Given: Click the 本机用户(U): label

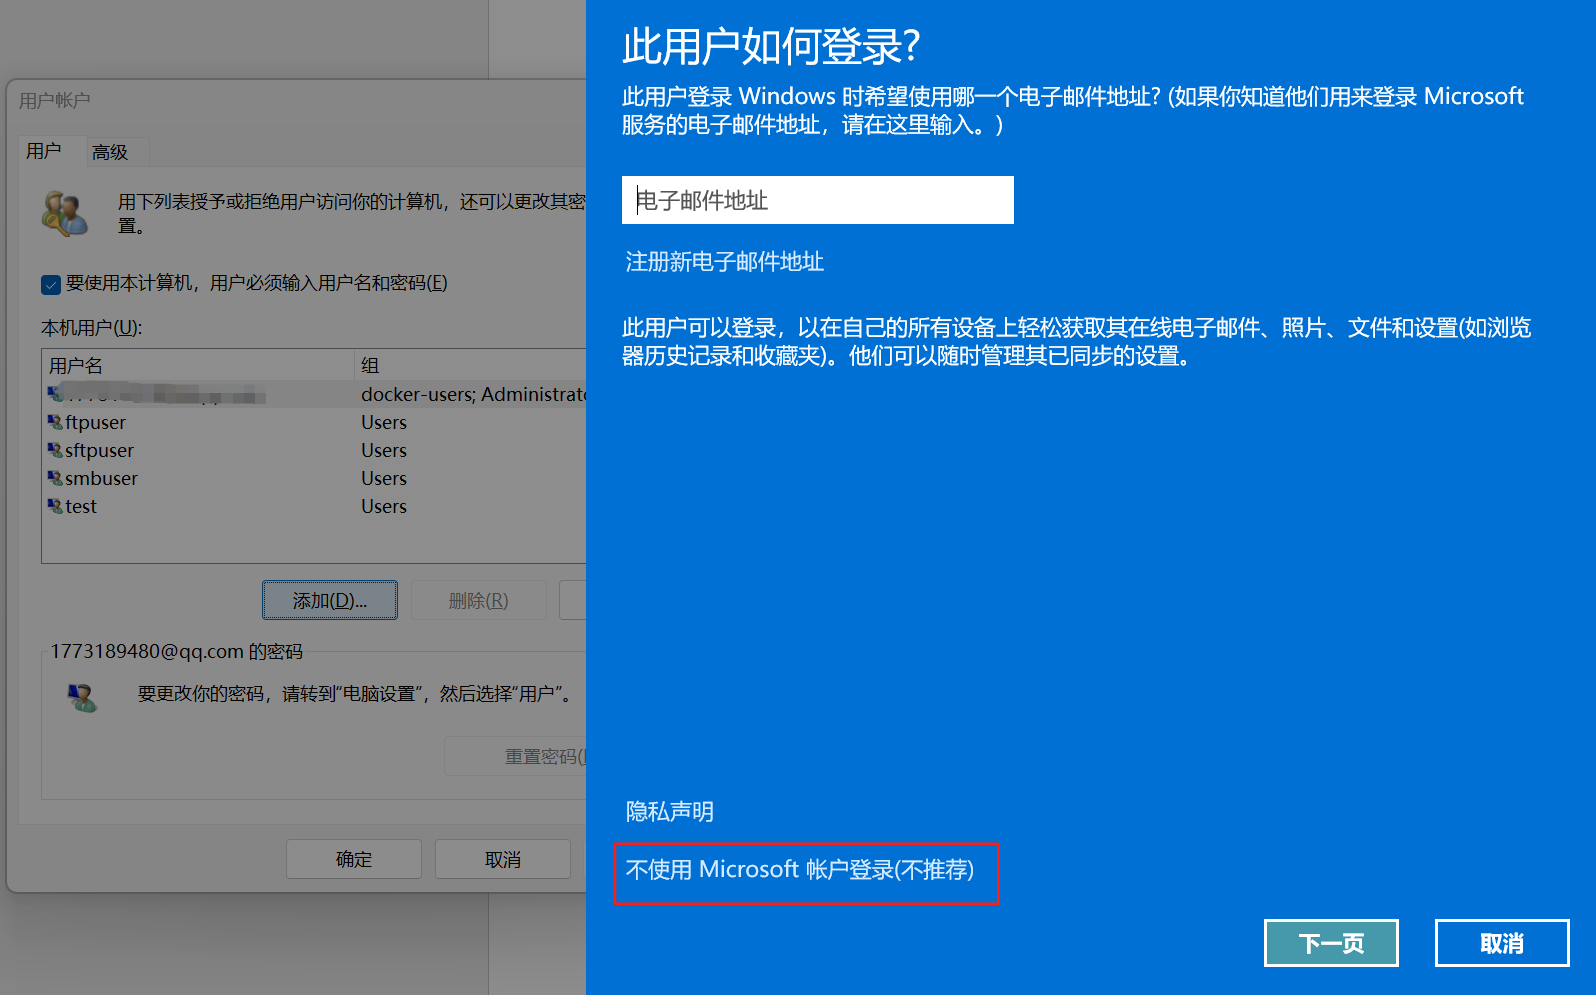Looking at the screenshot, I should (92, 328).
